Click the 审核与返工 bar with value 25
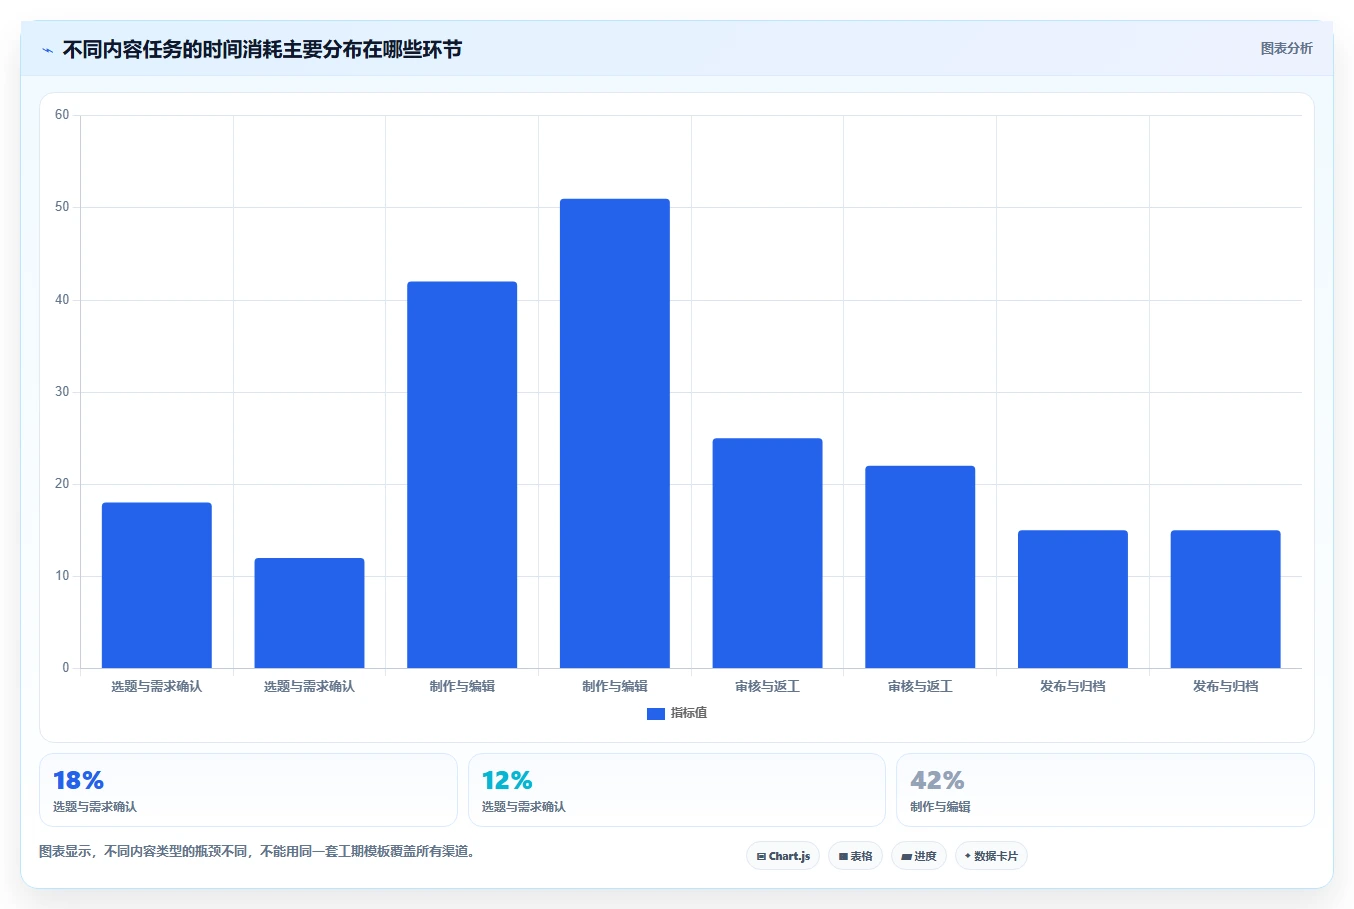The width and height of the screenshot is (1354, 909). click(767, 553)
